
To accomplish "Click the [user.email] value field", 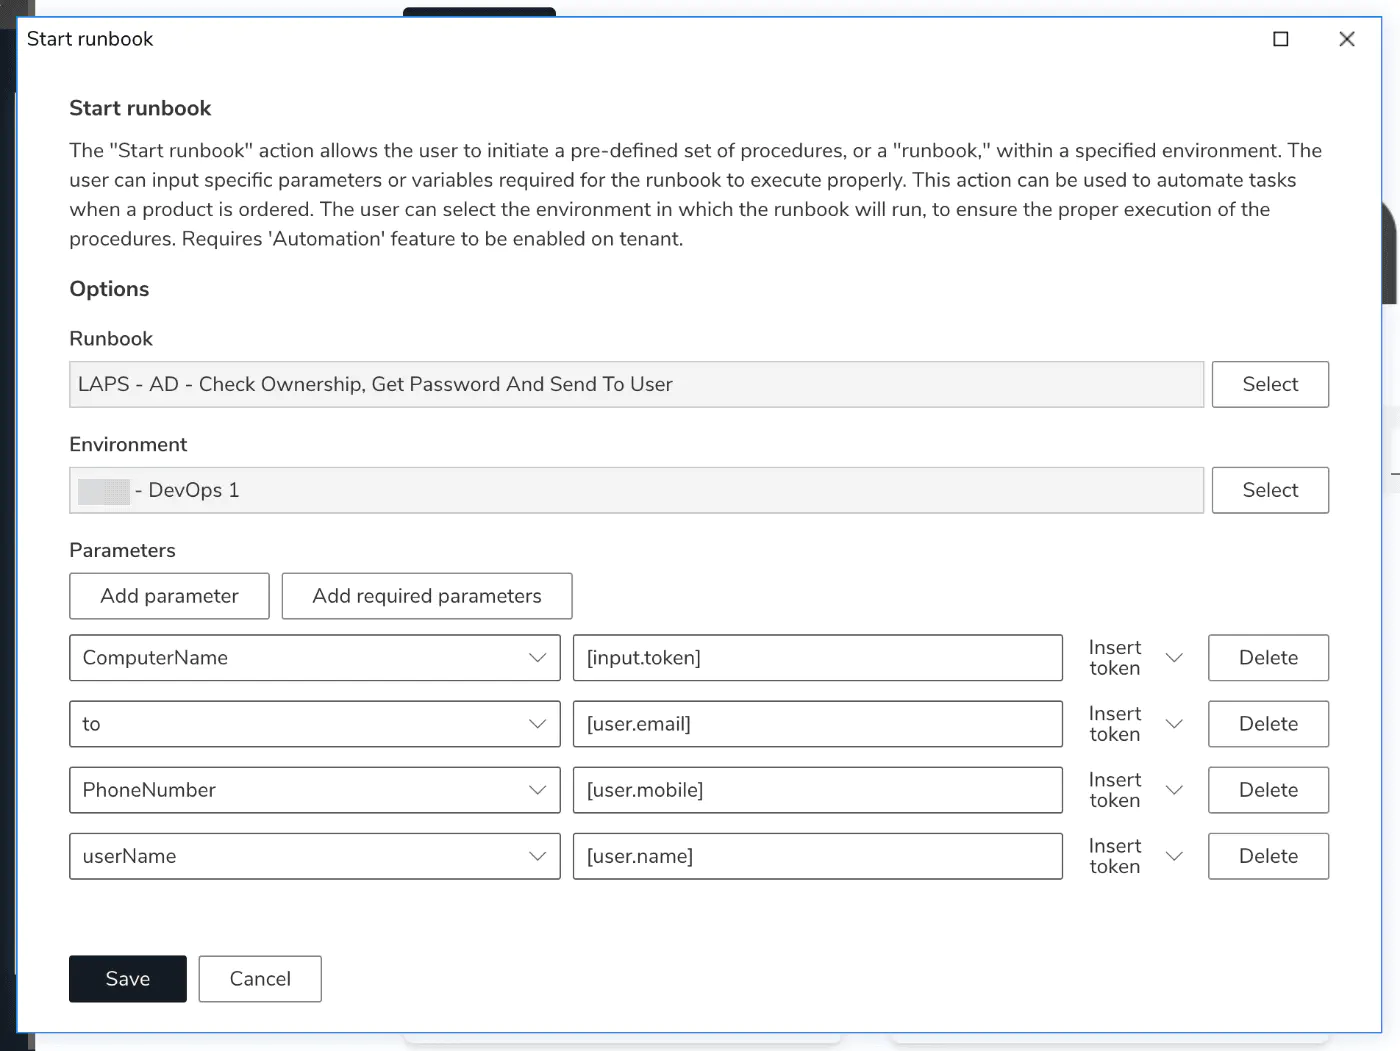I will point(818,724).
